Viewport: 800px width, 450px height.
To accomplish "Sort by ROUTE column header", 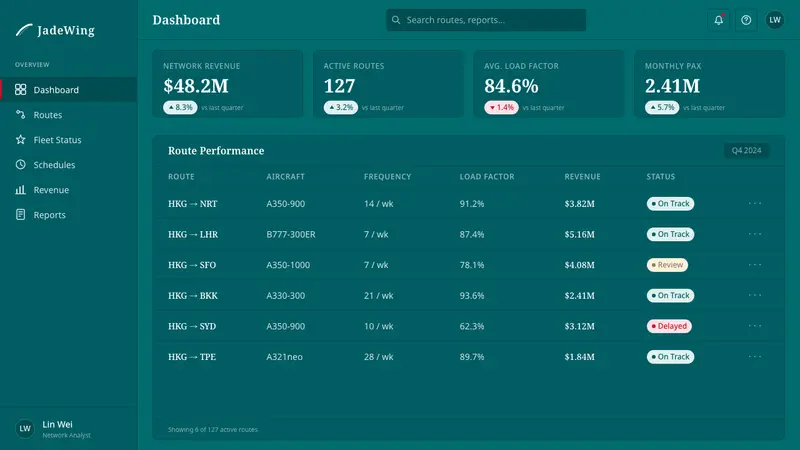I will pyautogui.click(x=181, y=177).
